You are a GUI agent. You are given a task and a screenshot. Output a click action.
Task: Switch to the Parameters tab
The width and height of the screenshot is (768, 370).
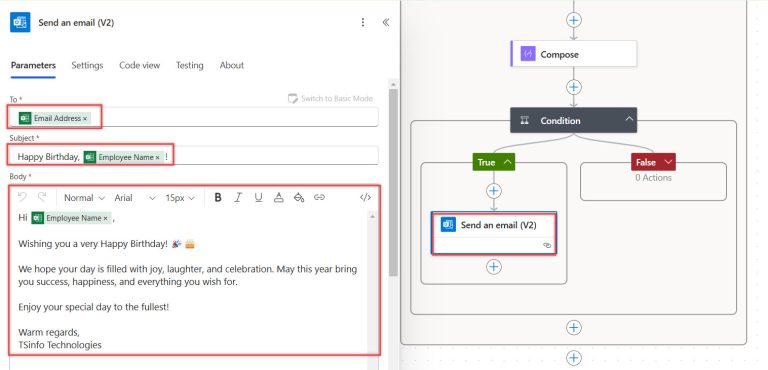click(33, 65)
